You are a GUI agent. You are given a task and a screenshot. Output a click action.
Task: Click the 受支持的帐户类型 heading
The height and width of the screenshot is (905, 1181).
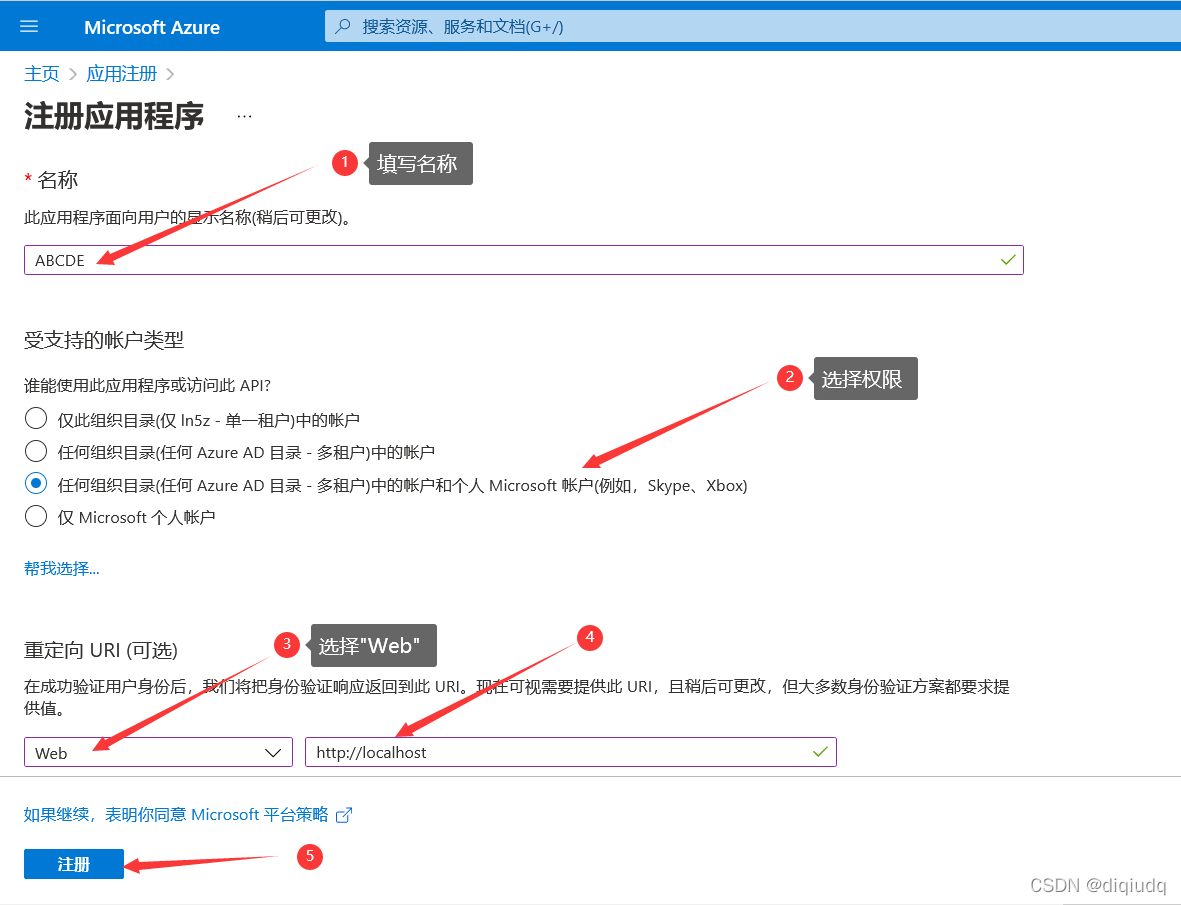104,340
